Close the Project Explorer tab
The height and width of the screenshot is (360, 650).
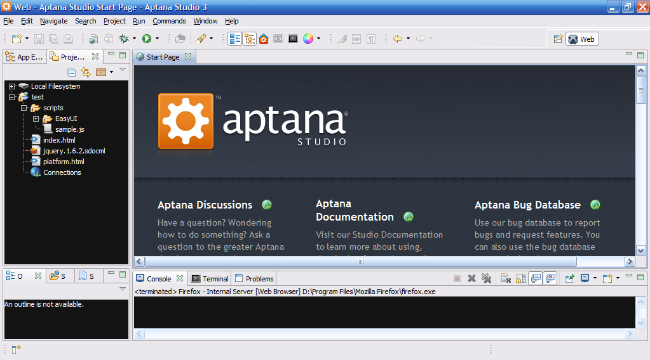pyautogui.click(x=95, y=56)
